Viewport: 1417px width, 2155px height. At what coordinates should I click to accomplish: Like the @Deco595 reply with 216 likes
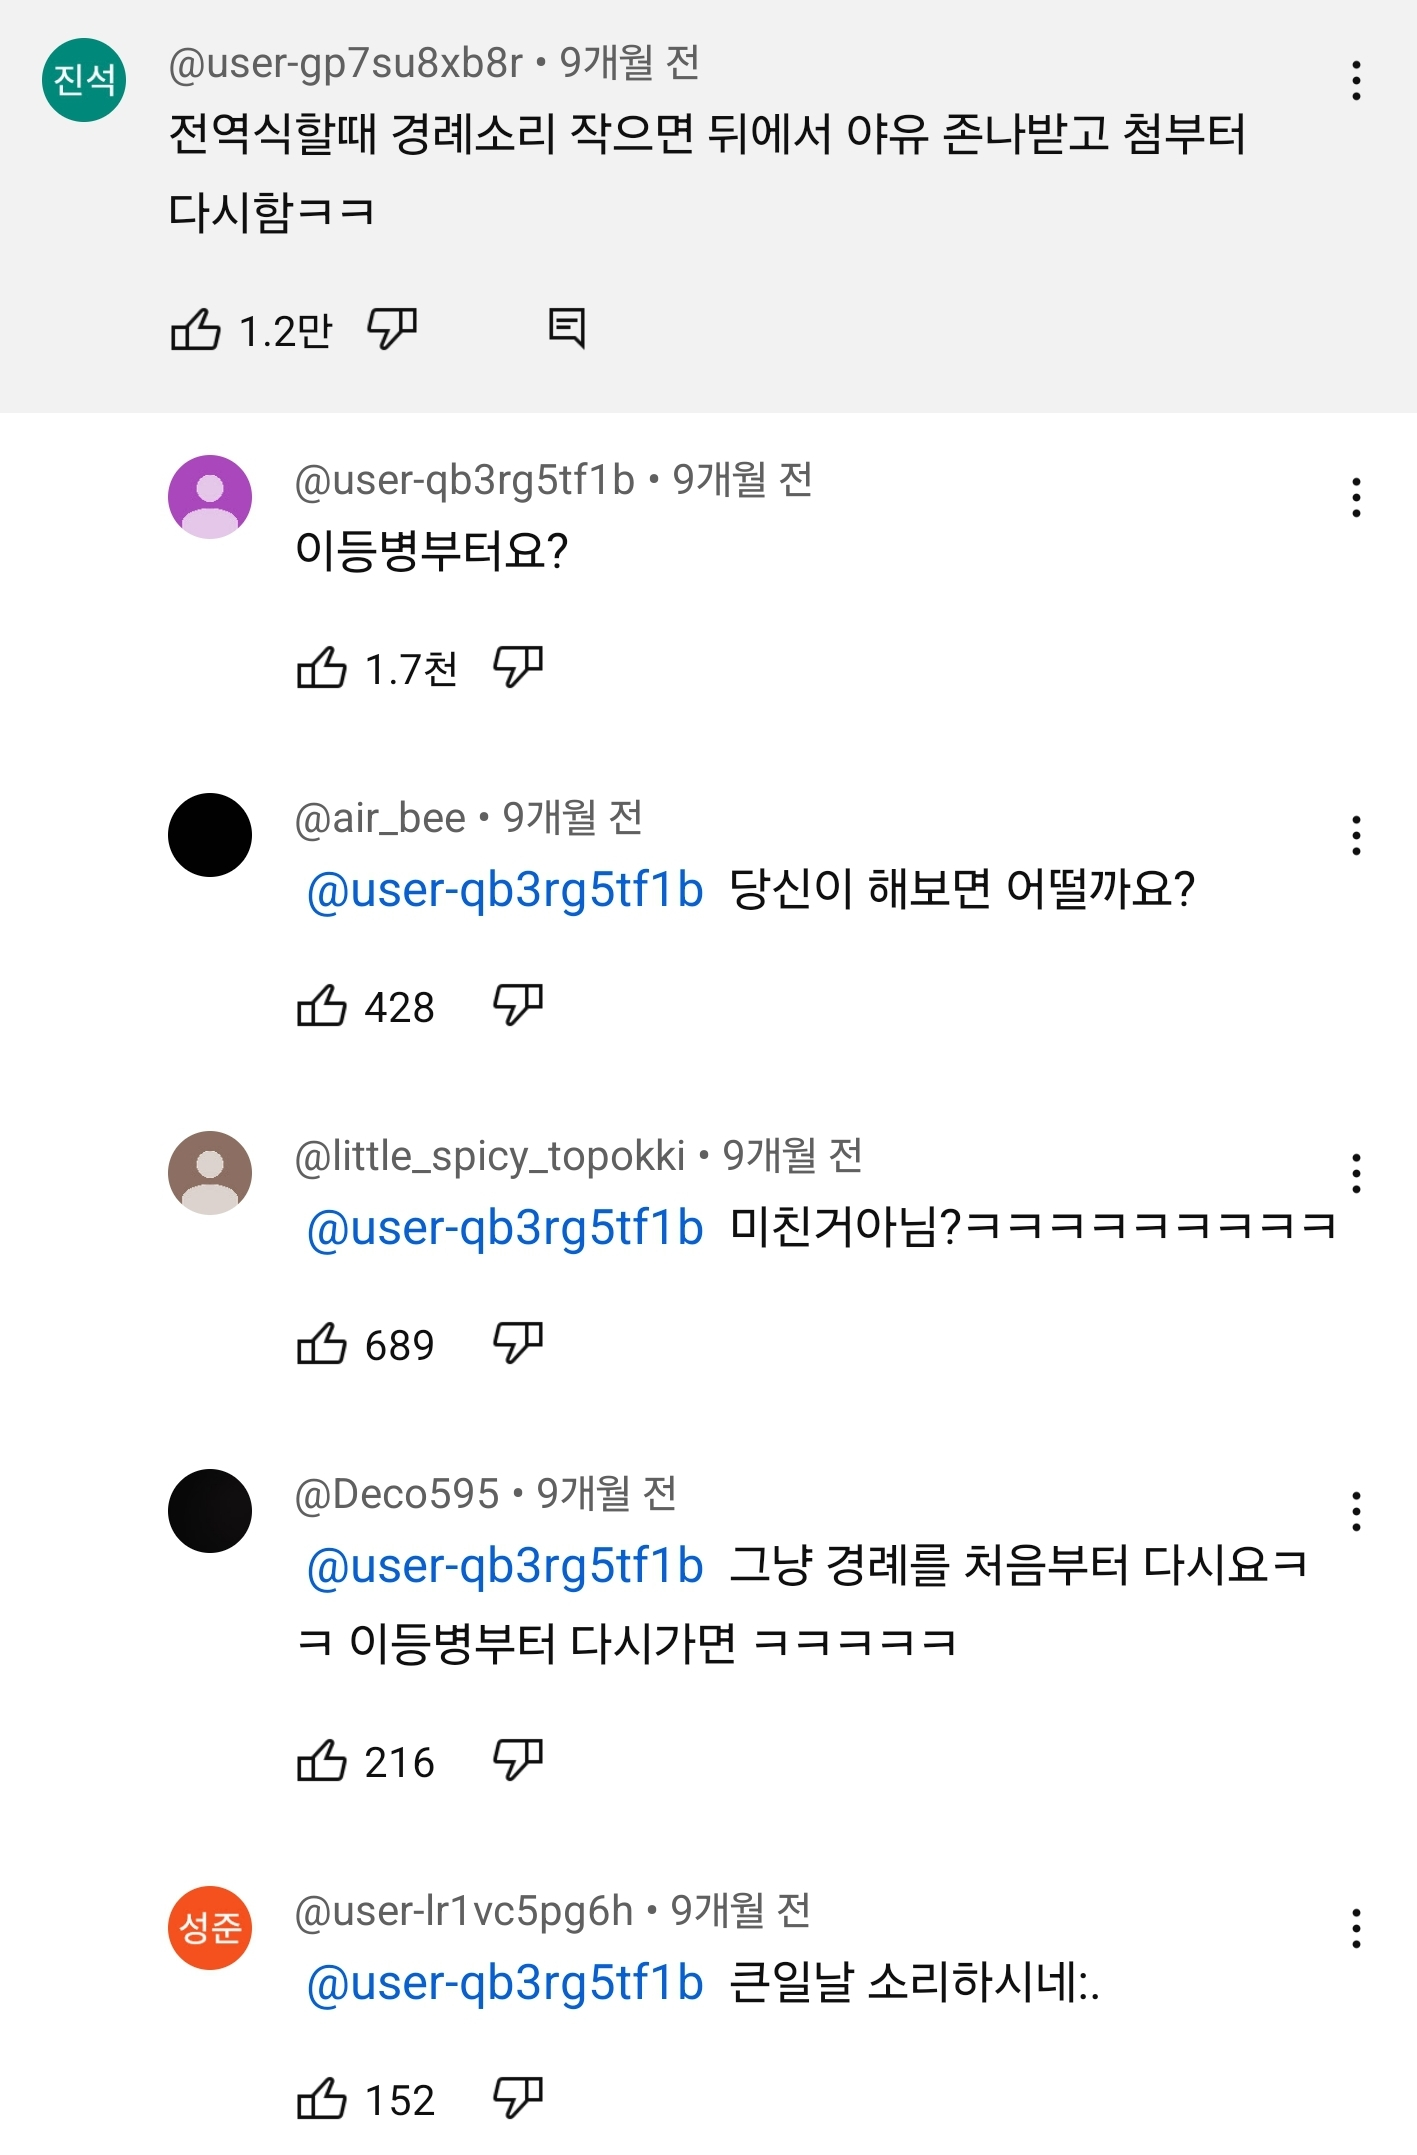tap(322, 1760)
